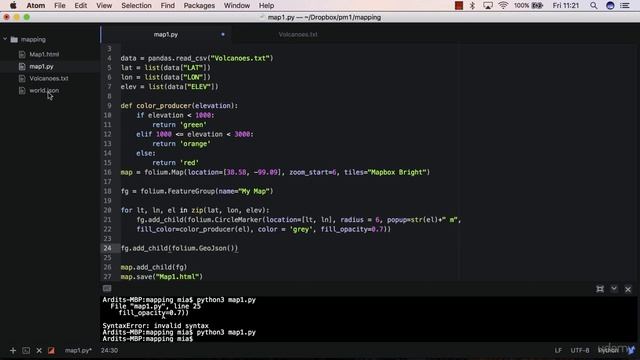
Task: Open the Find menu
Action: [x=167, y=5]
